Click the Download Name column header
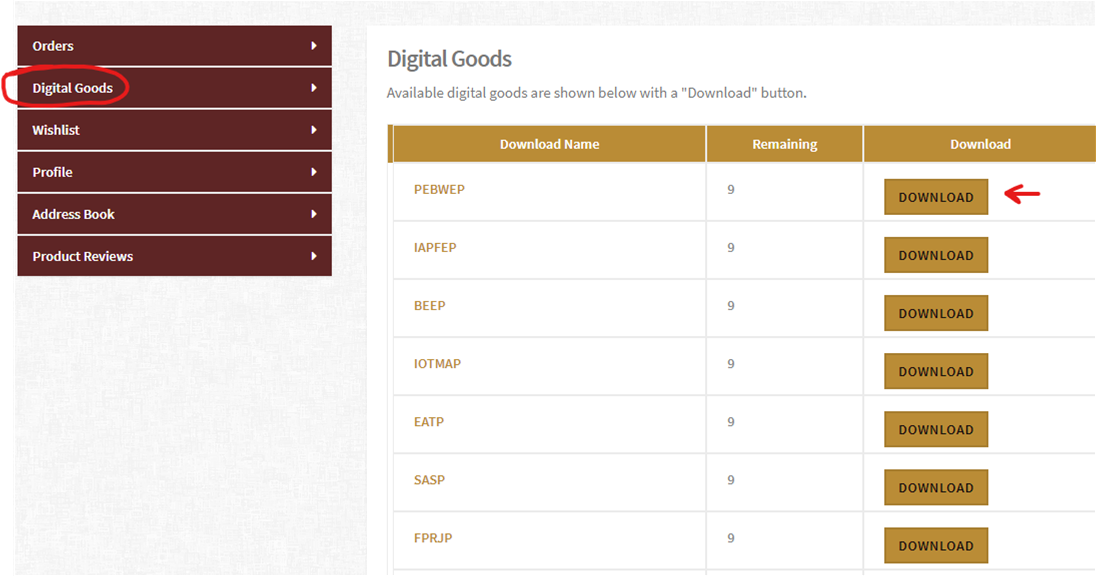Viewport: 1096px width, 576px height. click(549, 144)
